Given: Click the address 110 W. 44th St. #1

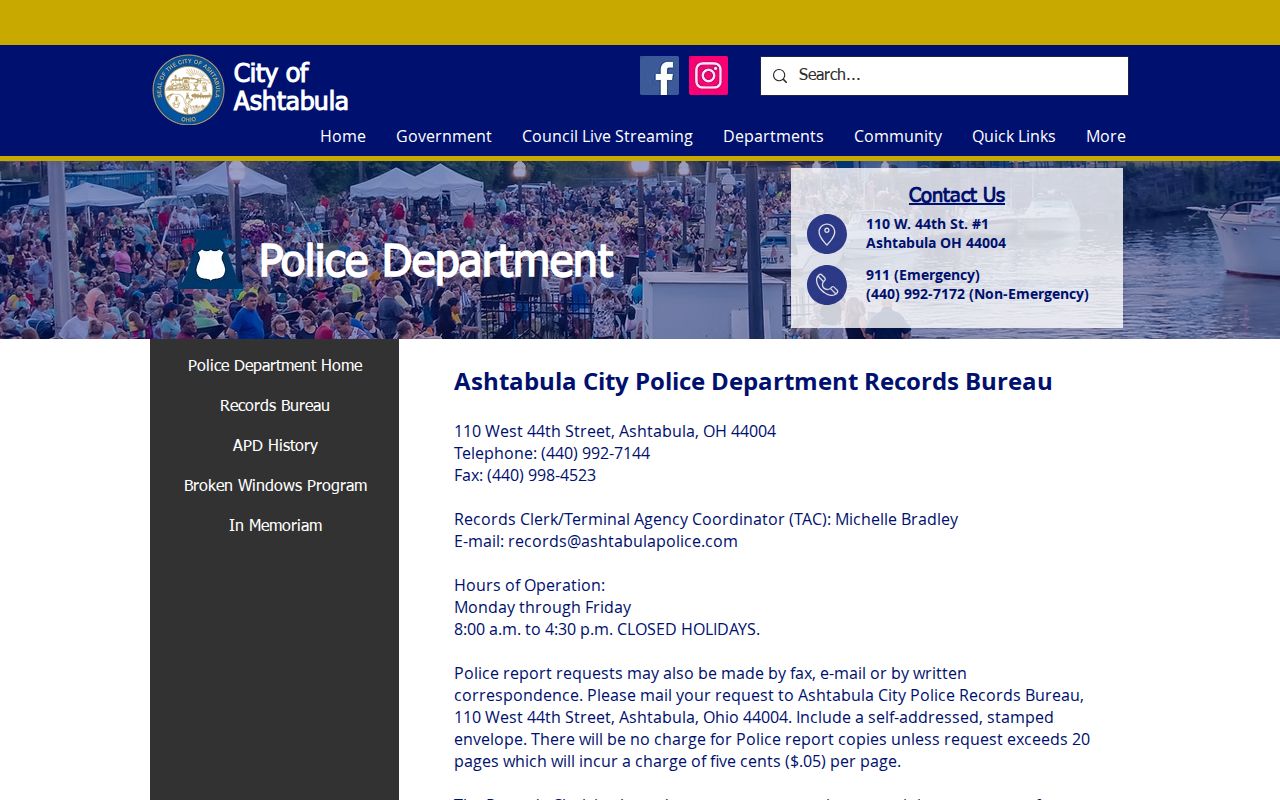Looking at the screenshot, I should [x=927, y=224].
